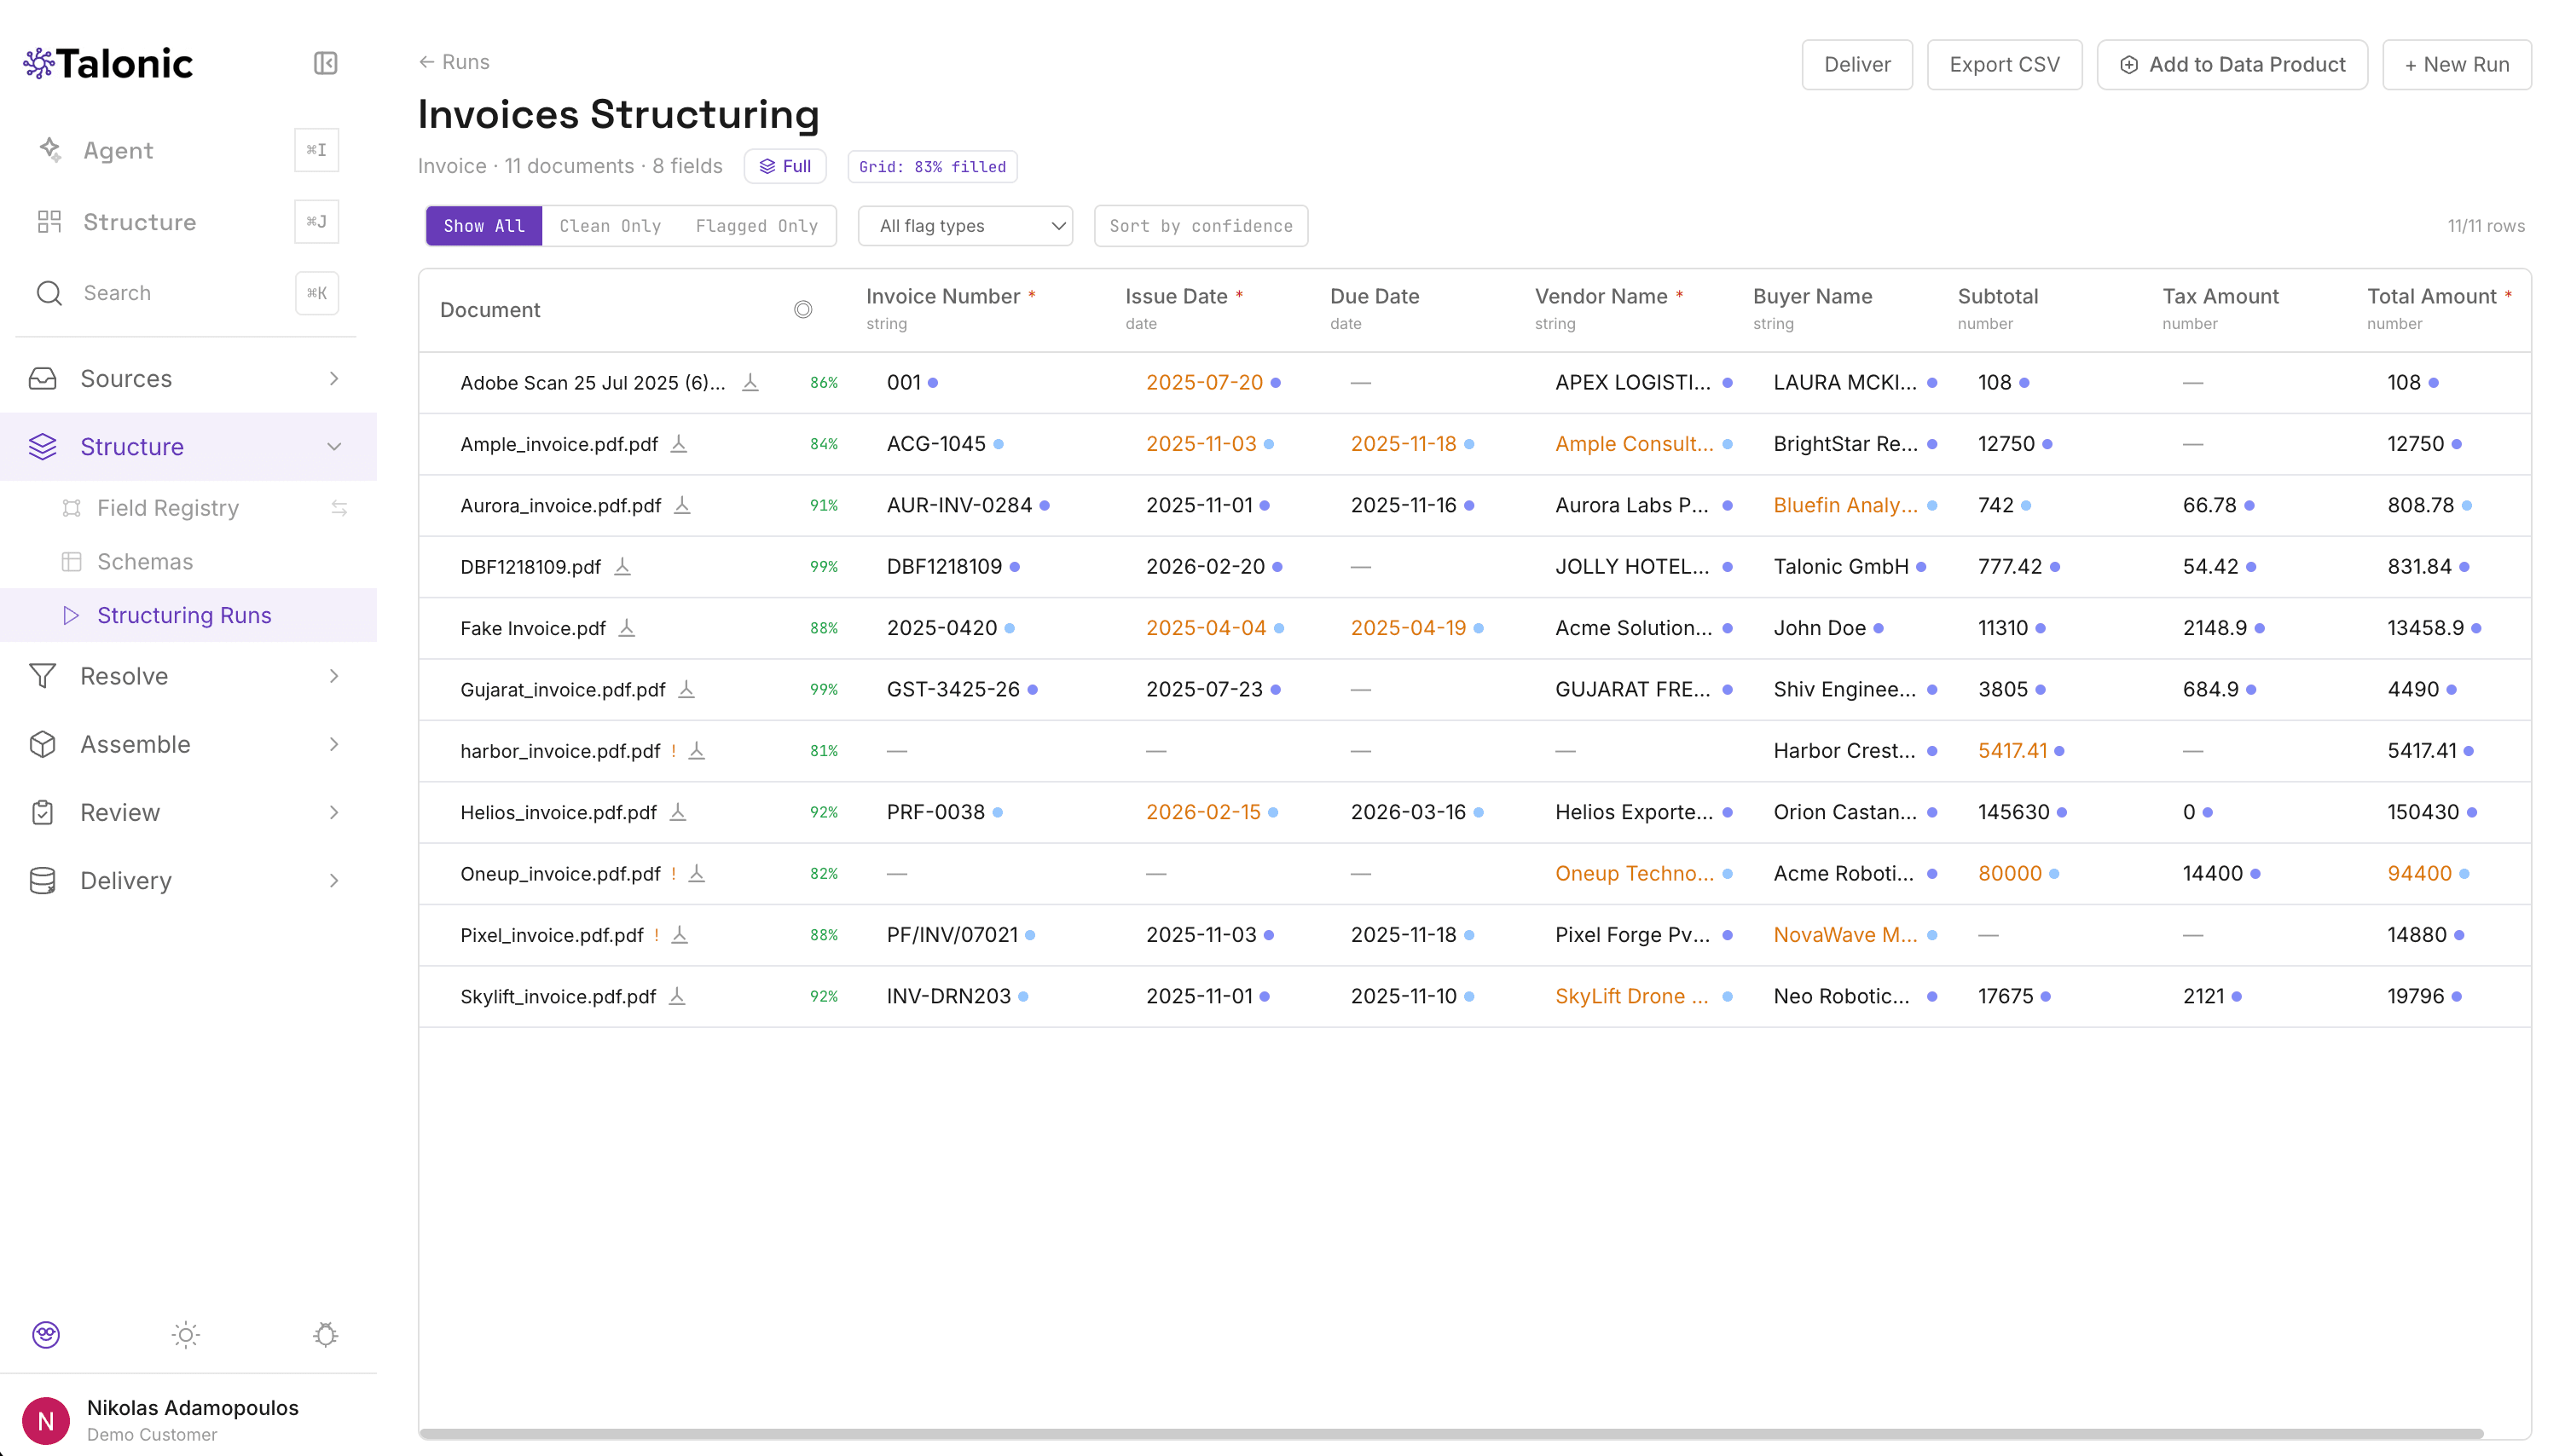2565x1456 pixels.
Task: Click the confidence dot next to 94400
Action: click(2464, 873)
